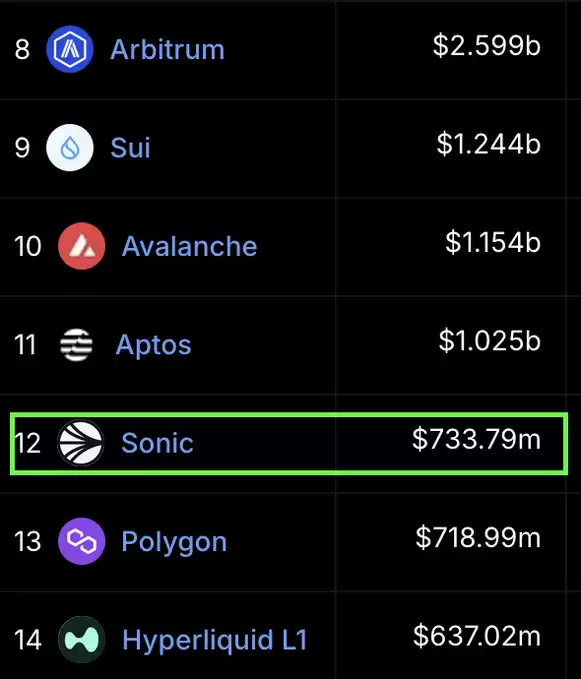The image size is (581, 679).
Task: Click the red Avalanche logo icon
Action: (81, 246)
